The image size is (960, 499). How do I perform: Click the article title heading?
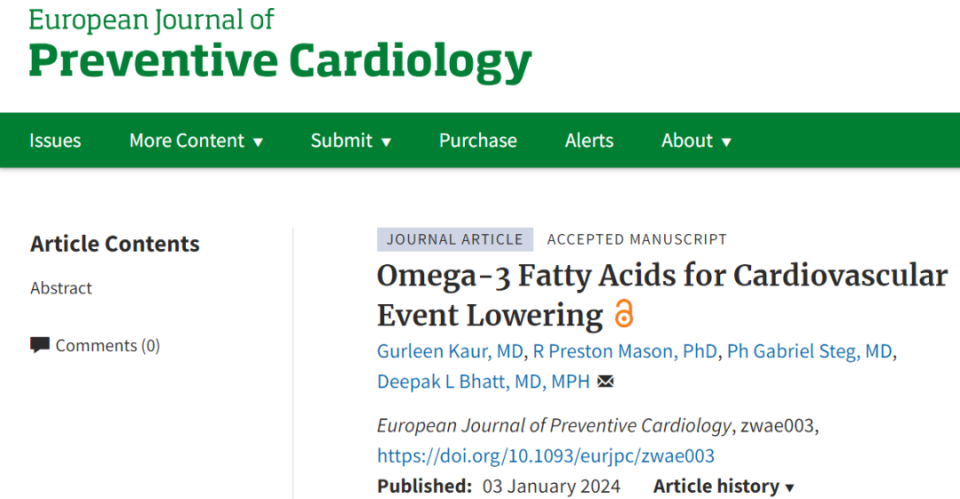(x=661, y=294)
